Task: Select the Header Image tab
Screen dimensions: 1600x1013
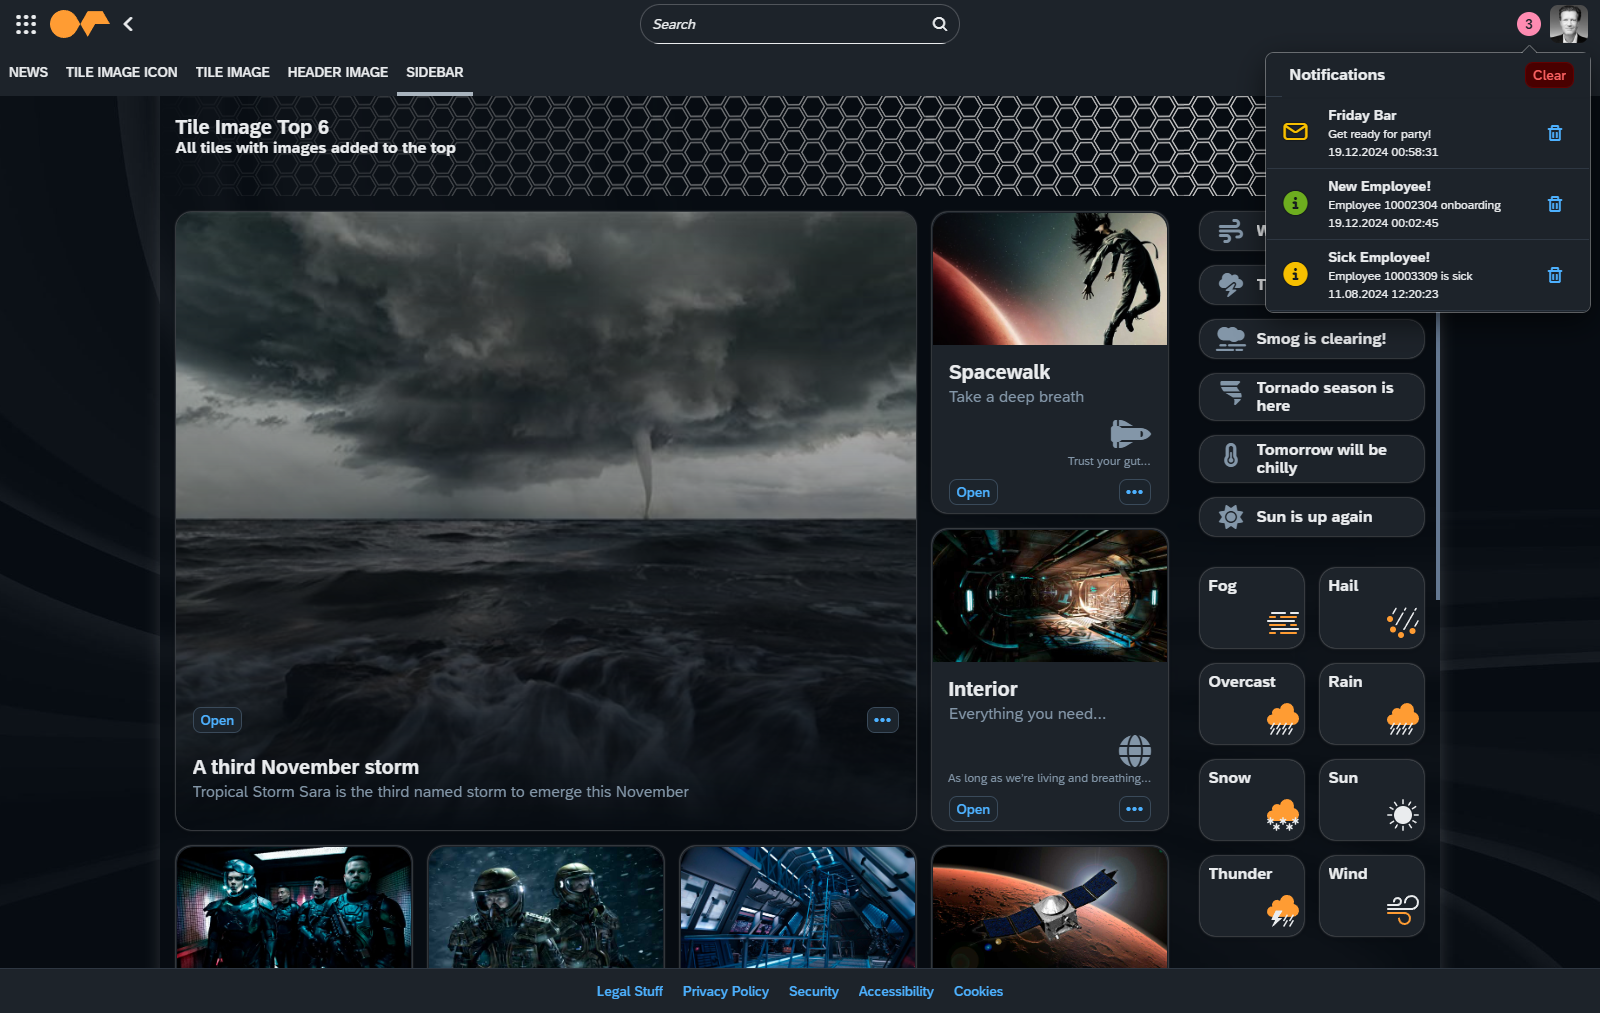Action: click(337, 72)
